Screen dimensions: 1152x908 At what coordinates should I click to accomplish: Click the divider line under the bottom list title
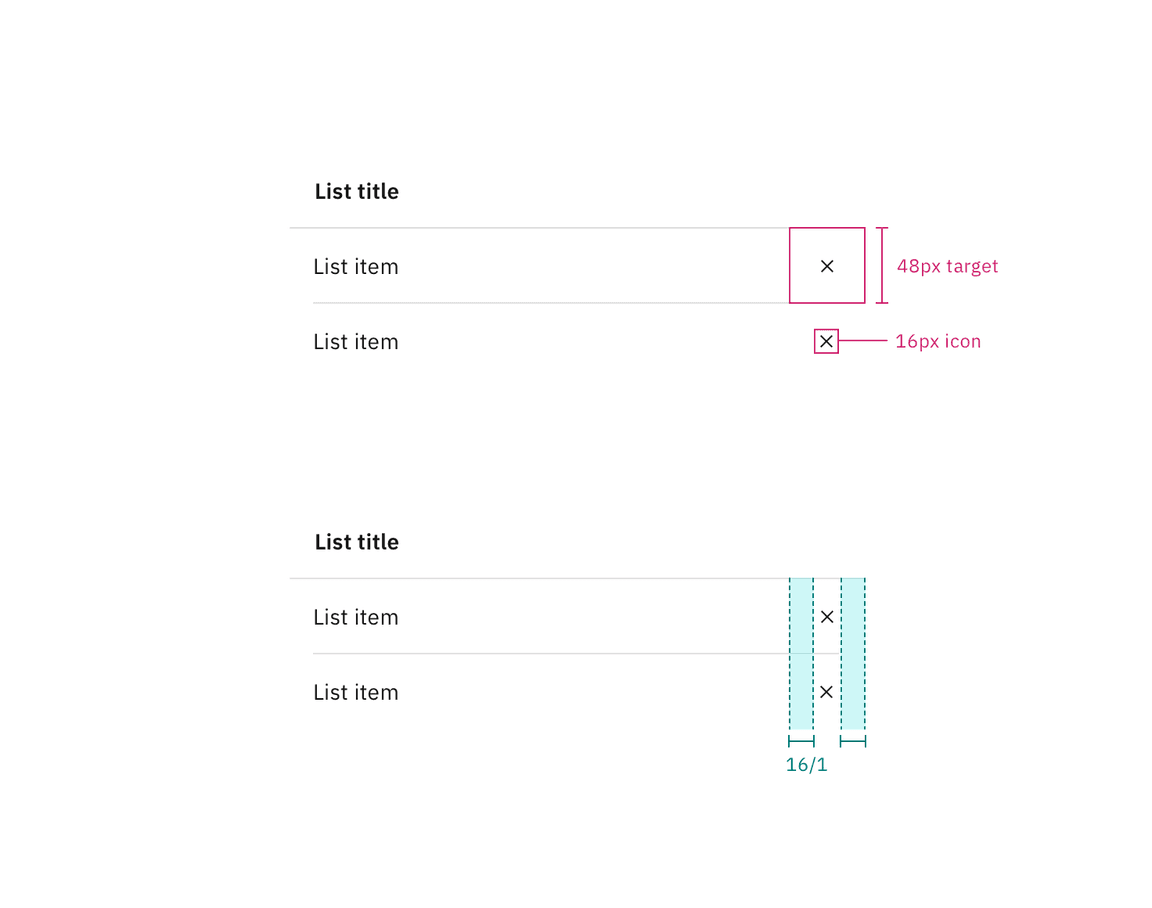(x=540, y=578)
